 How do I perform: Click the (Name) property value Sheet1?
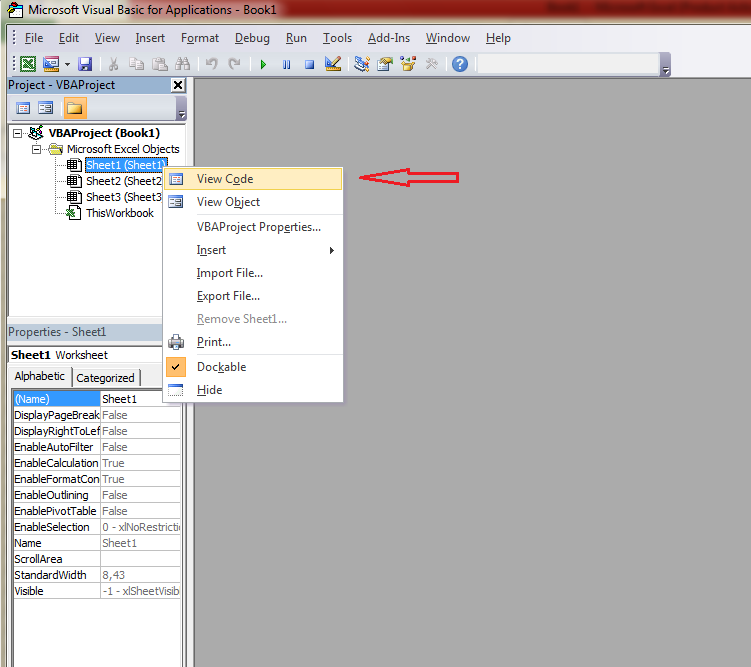[x=131, y=399]
